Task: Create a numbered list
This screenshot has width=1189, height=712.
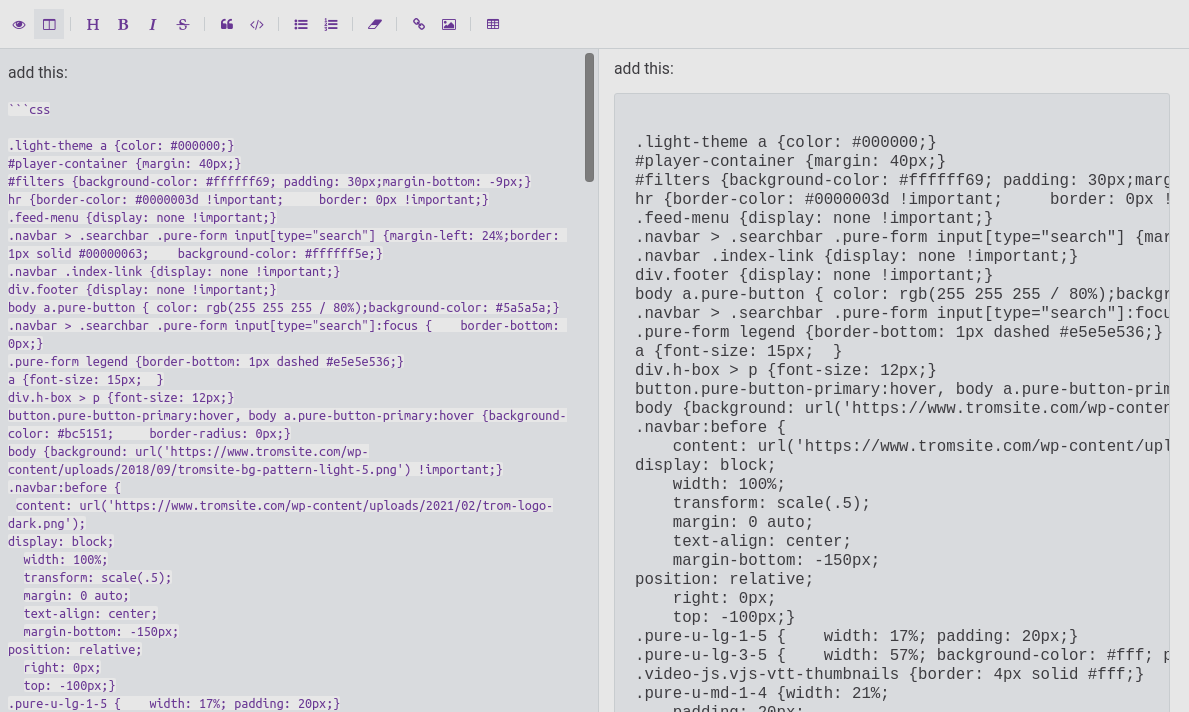Action: pos(331,24)
